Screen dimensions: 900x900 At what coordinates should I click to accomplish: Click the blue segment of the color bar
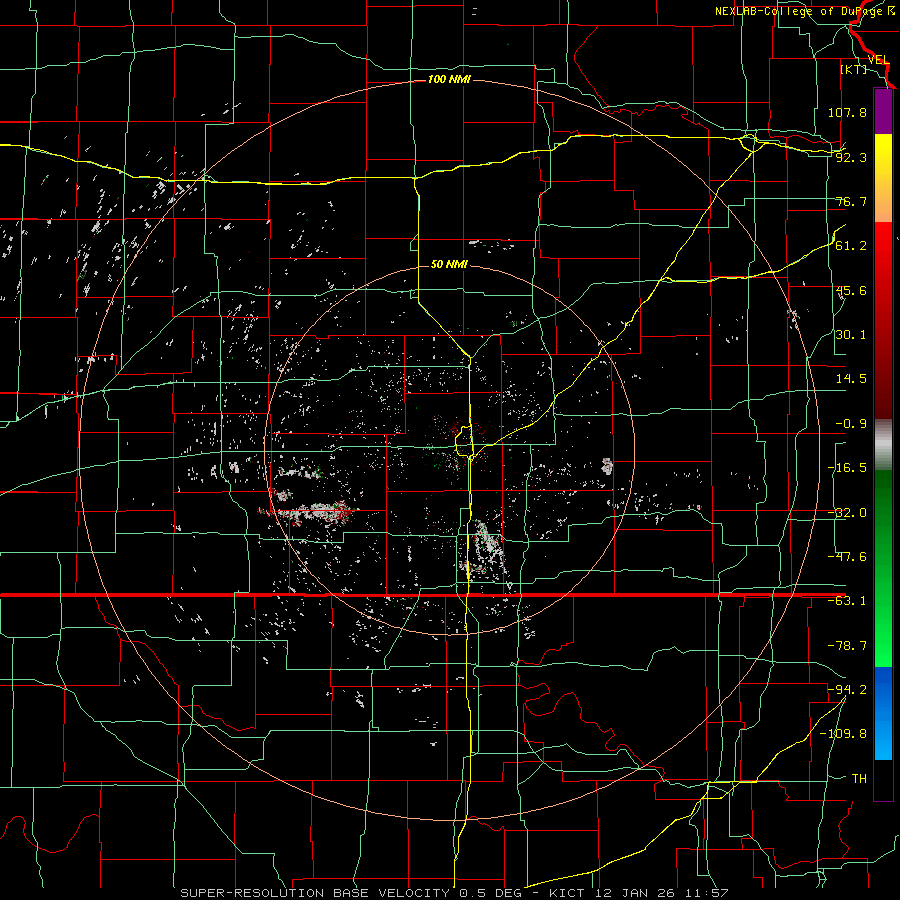click(883, 713)
